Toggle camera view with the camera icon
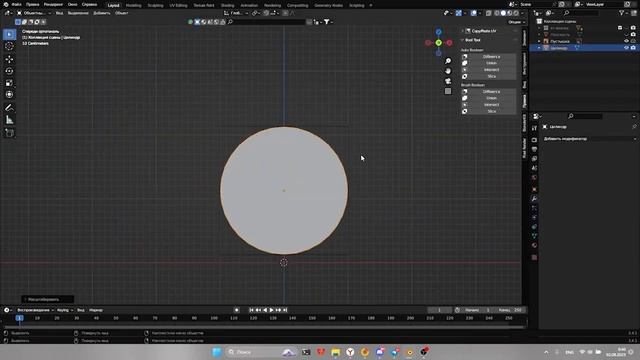The width and height of the screenshot is (640, 360). [x=448, y=81]
